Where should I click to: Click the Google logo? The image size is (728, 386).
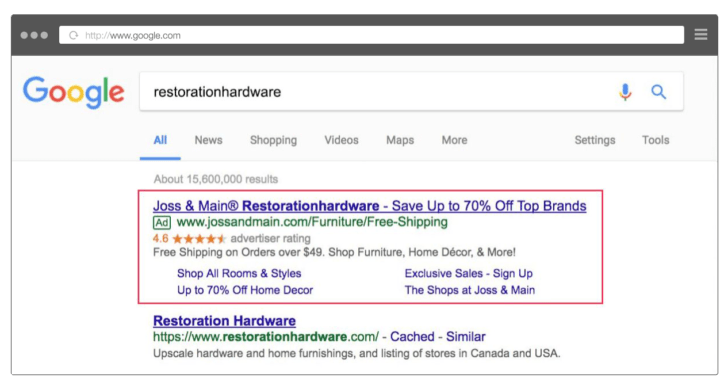74,92
